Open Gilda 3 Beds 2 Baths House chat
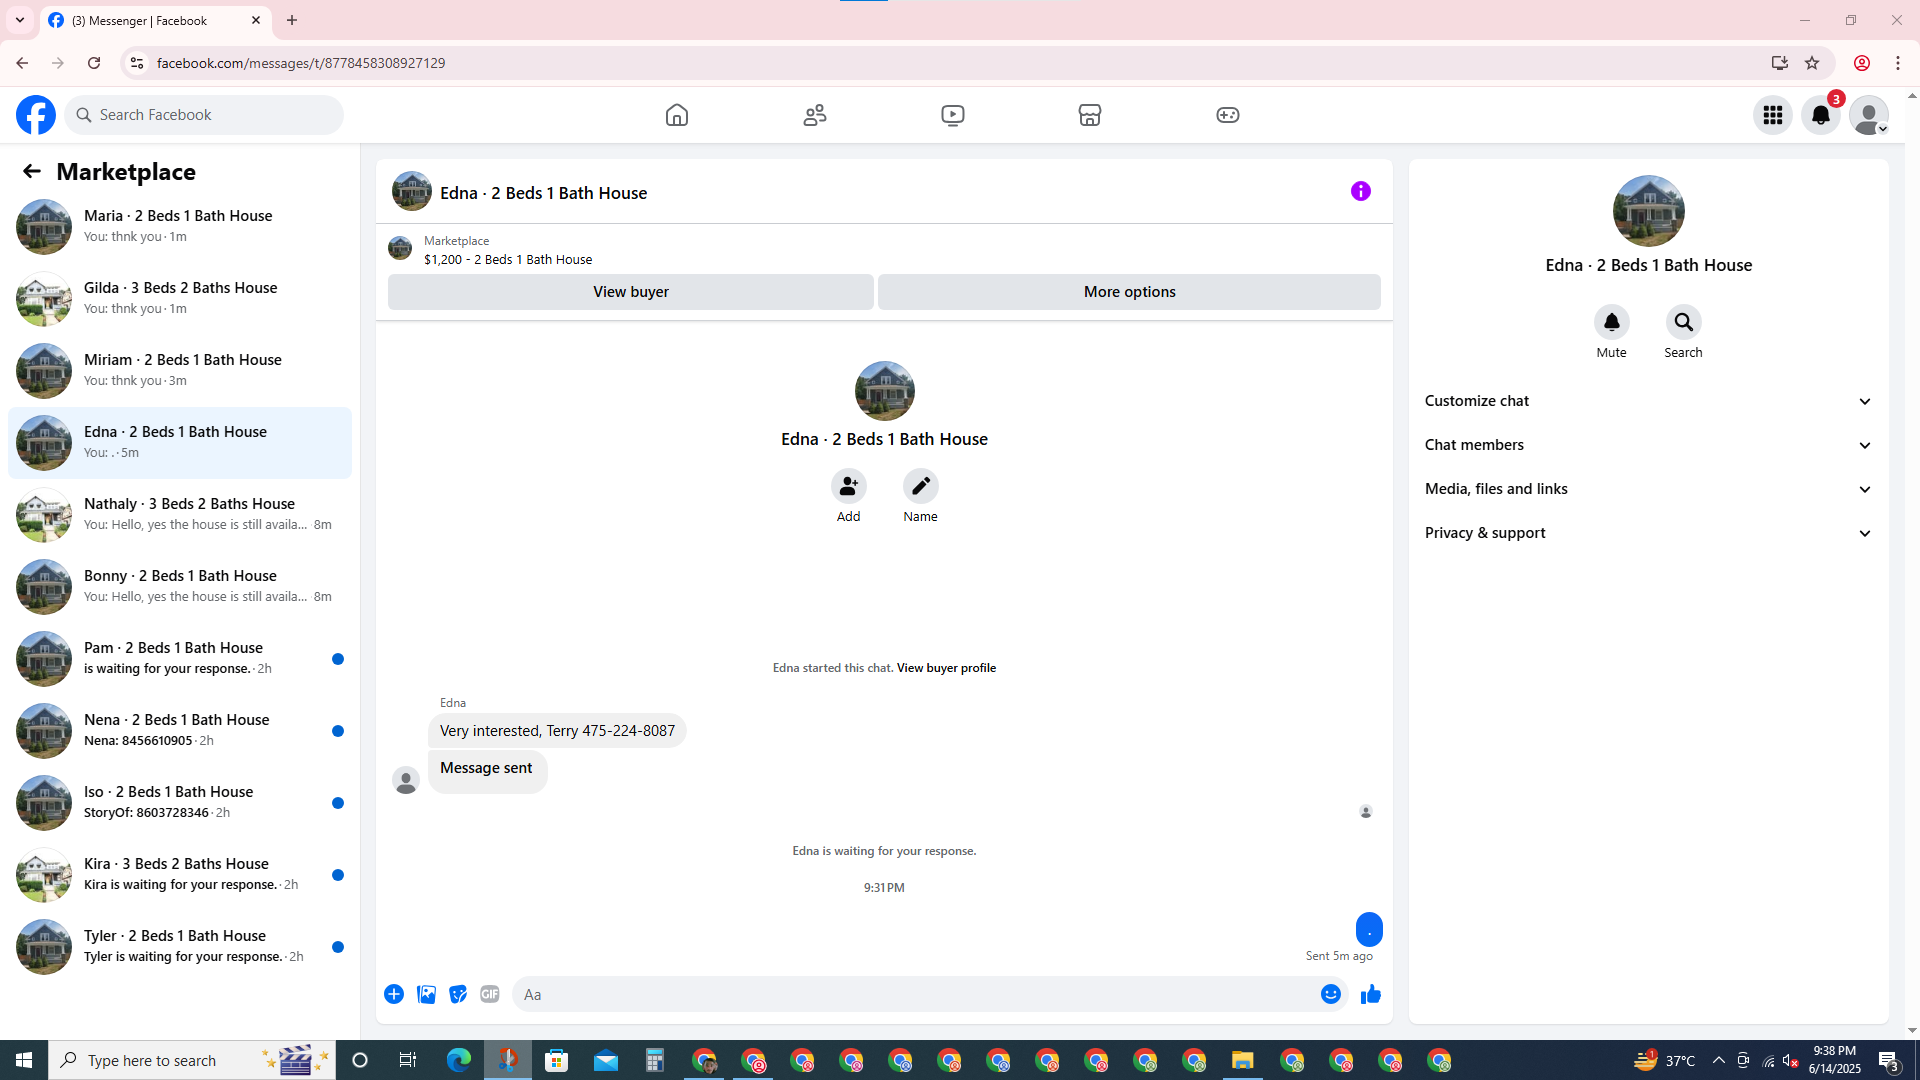This screenshot has height=1080, width=1920. (180, 298)
